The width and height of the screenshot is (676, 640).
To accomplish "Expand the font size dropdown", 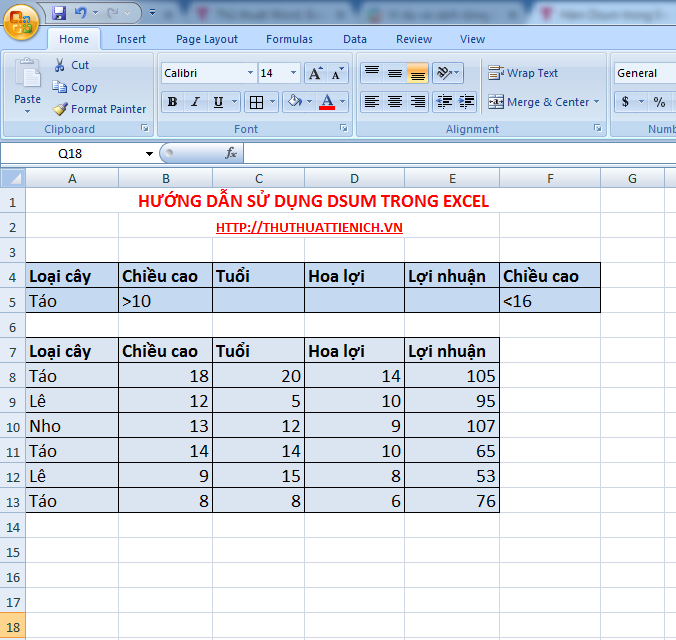I will pyautogui.click(x=293, y=73).
